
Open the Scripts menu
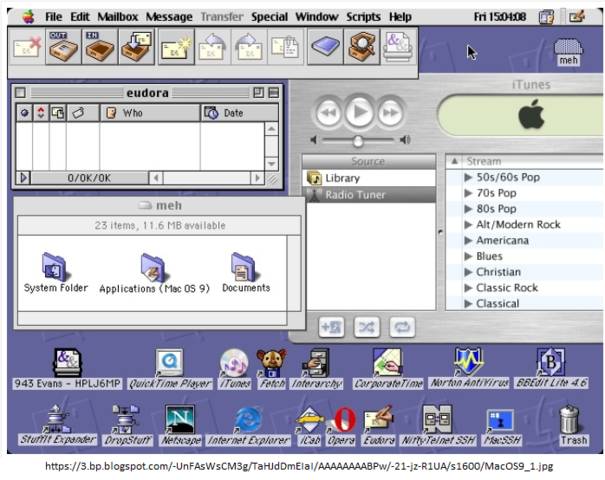pyautogui.click(x=363, y=17)
